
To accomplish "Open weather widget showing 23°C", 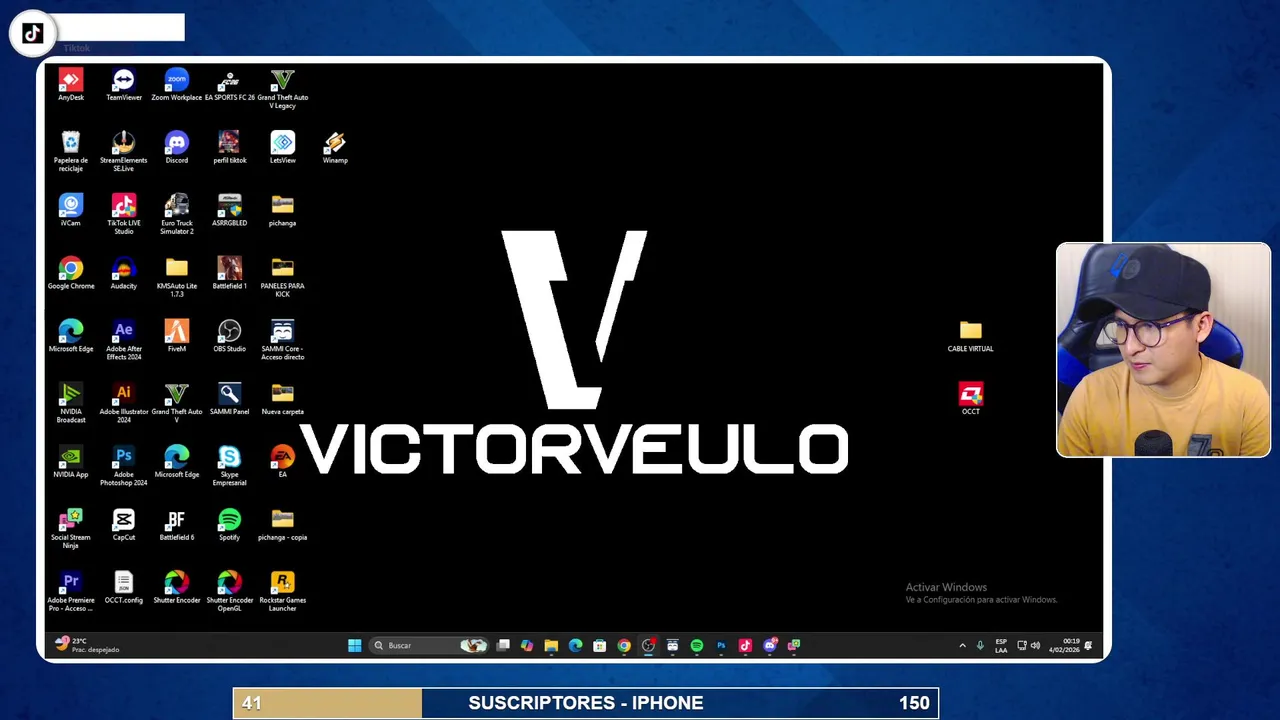I will pyautogui.click(x=88, y=645).
